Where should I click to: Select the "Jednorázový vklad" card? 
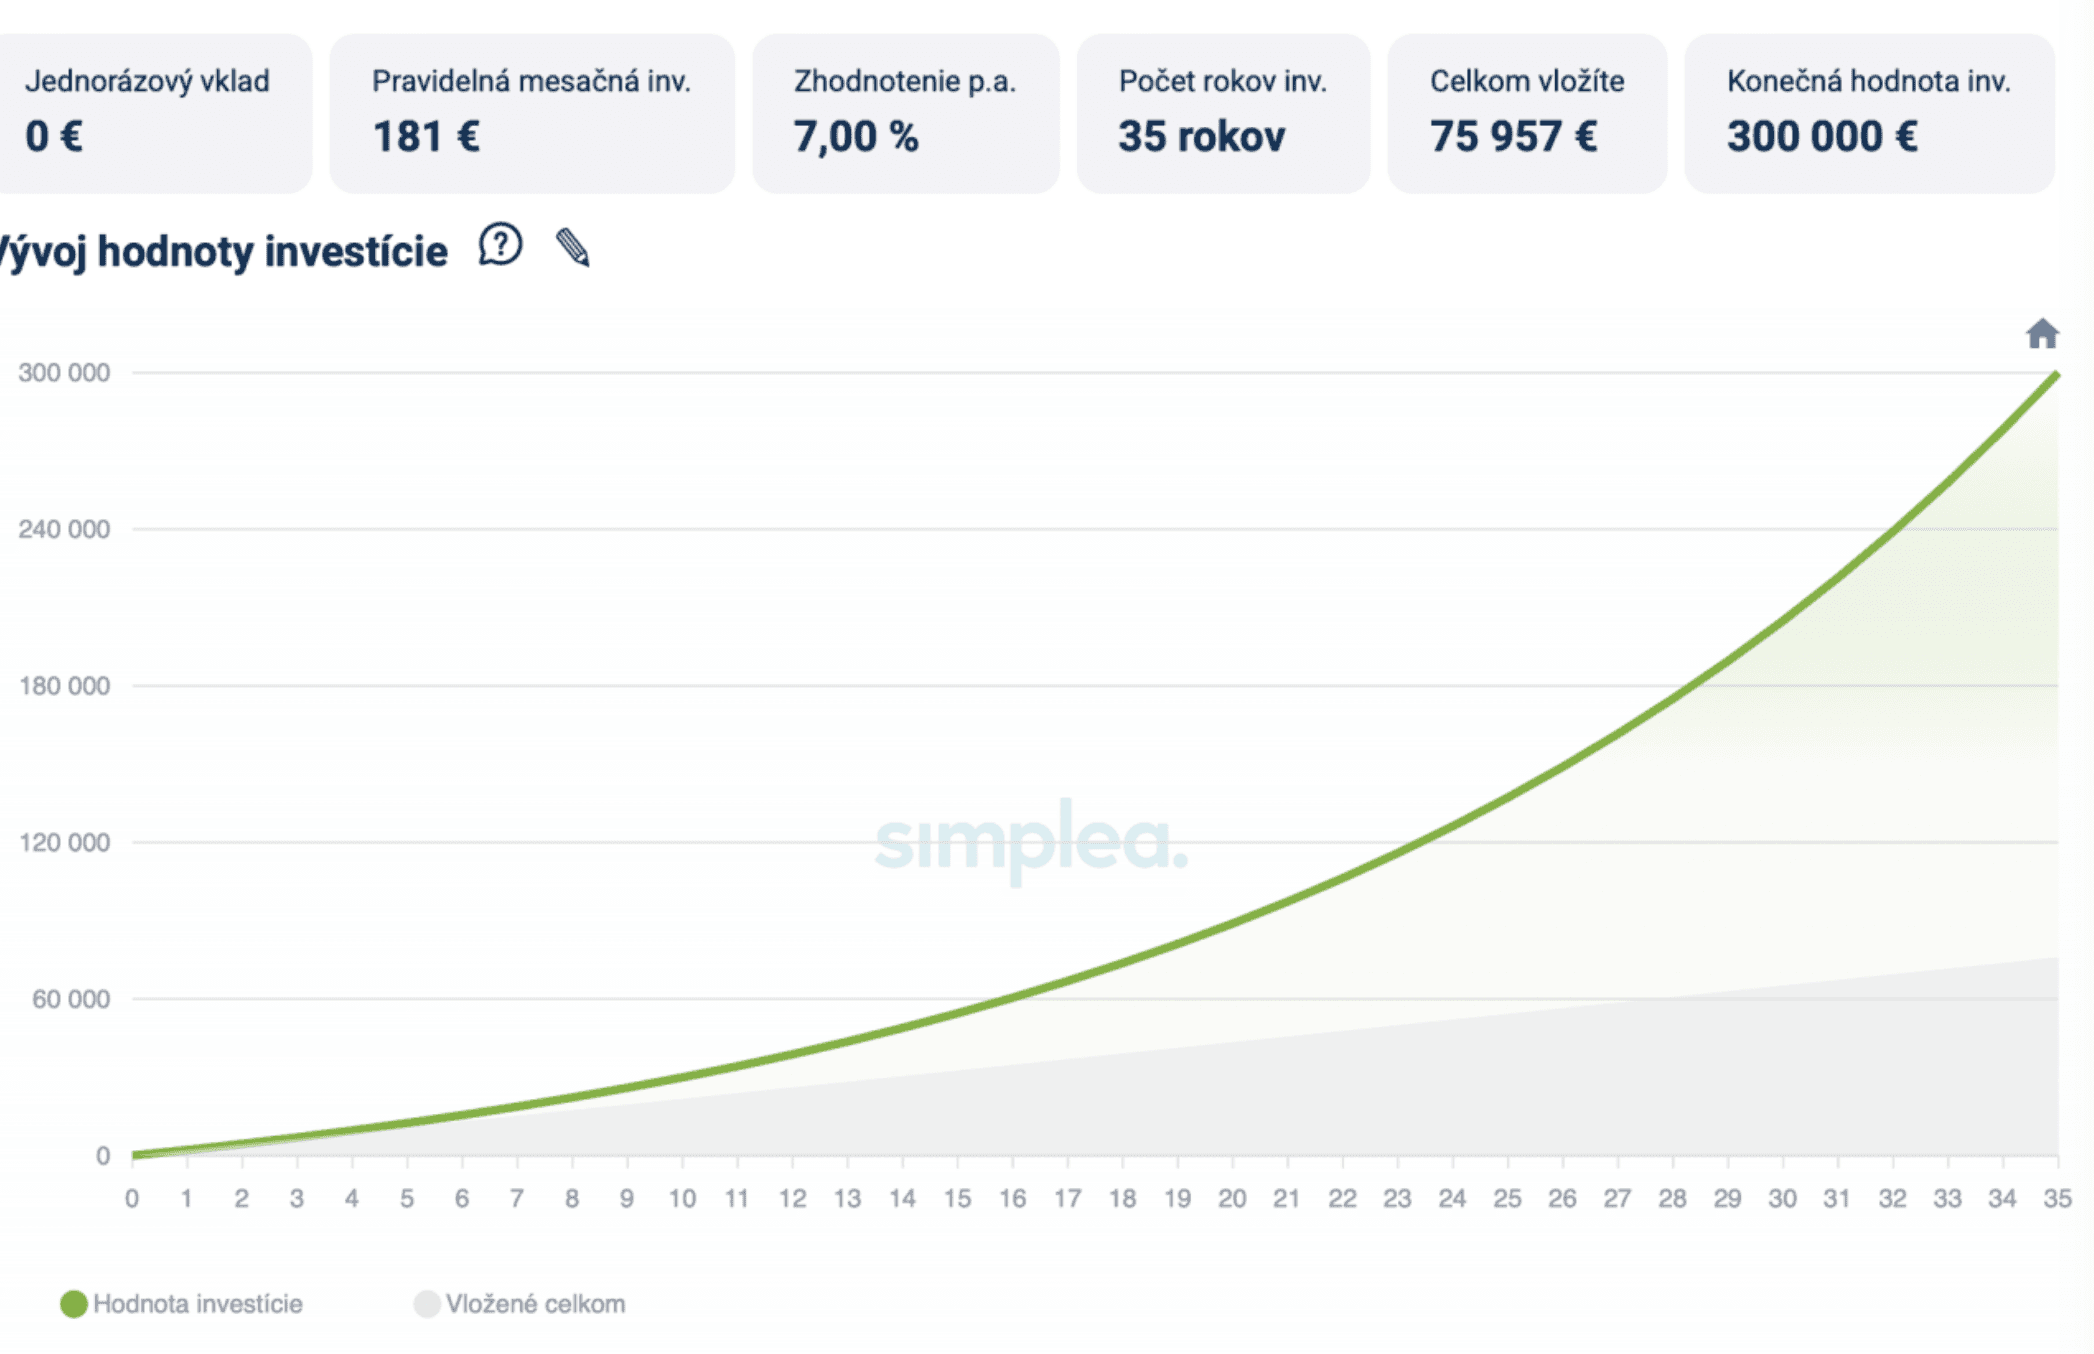click(x=150, y=112)
